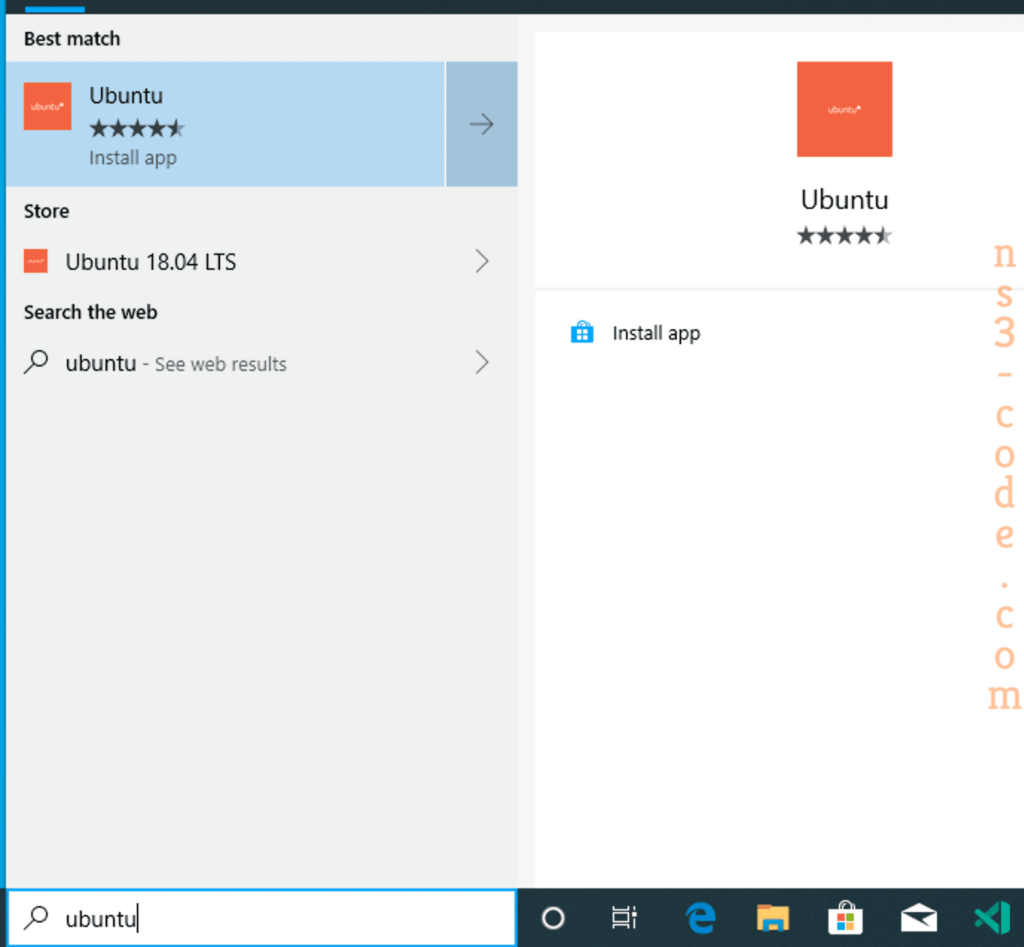Open Microsoft Store from taskbar
This screenshot has height=947, width=1024.
[x=846, y=918]
